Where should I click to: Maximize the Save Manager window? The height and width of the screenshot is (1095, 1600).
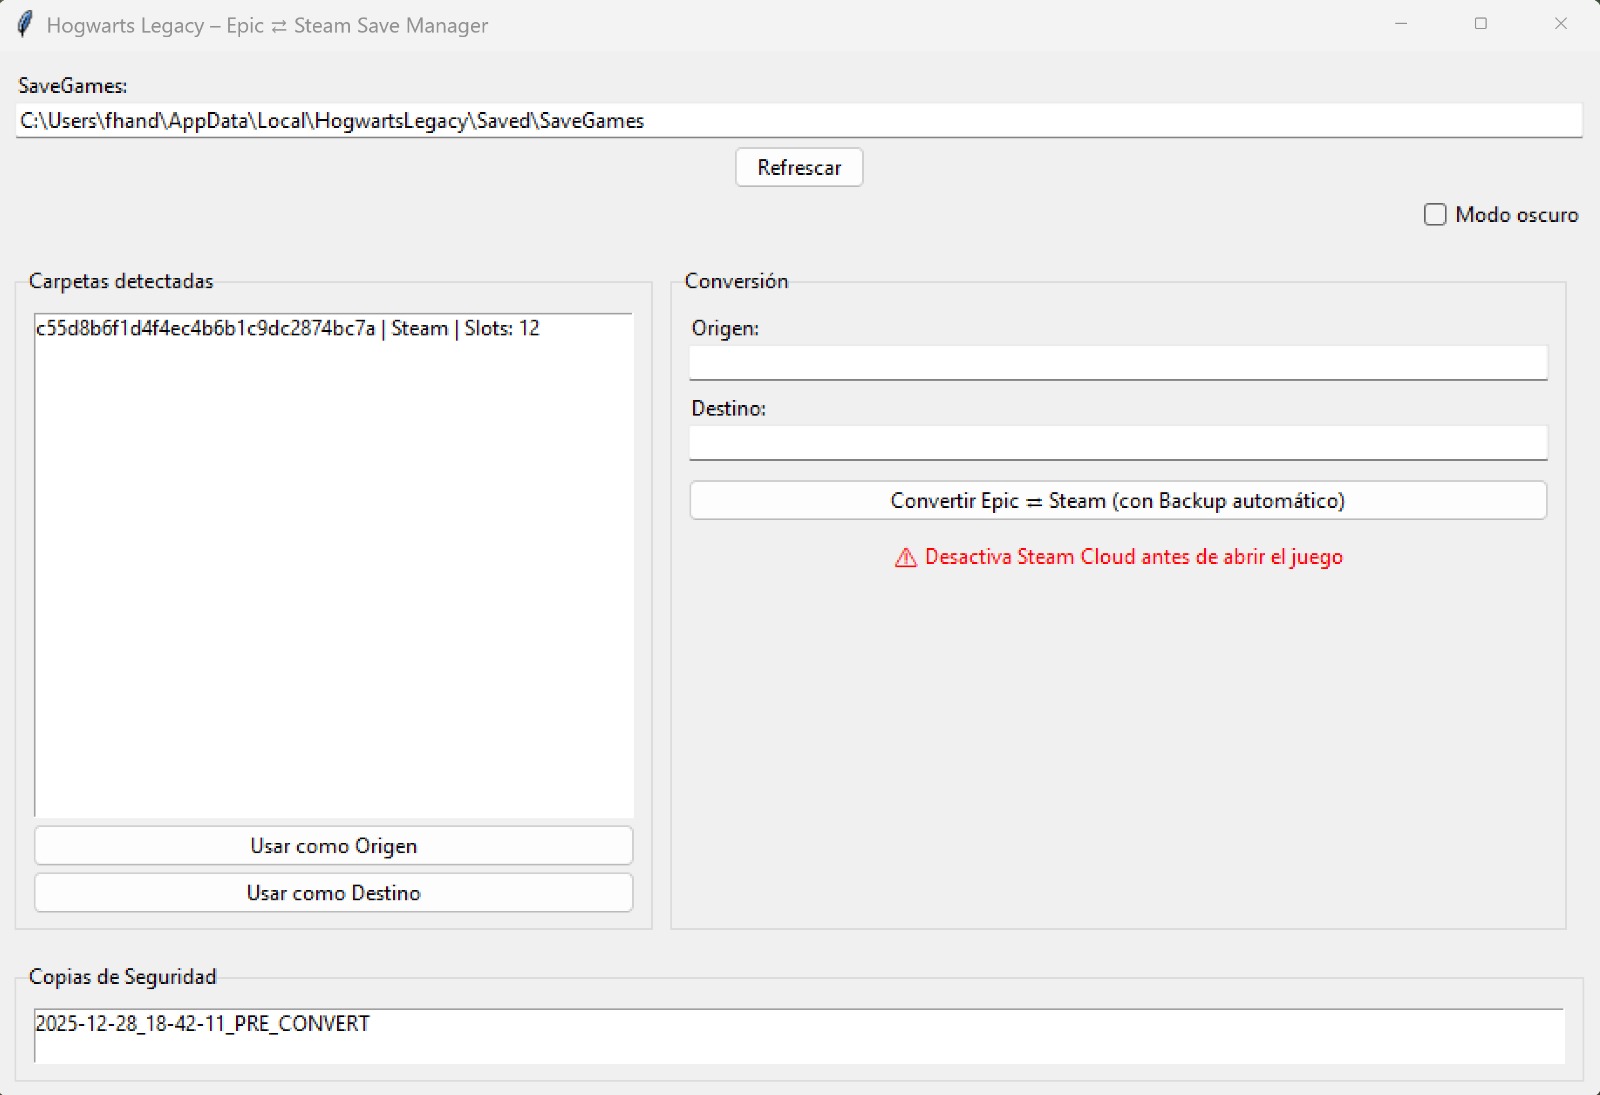pyautogui.click(x=1481, y=24)
